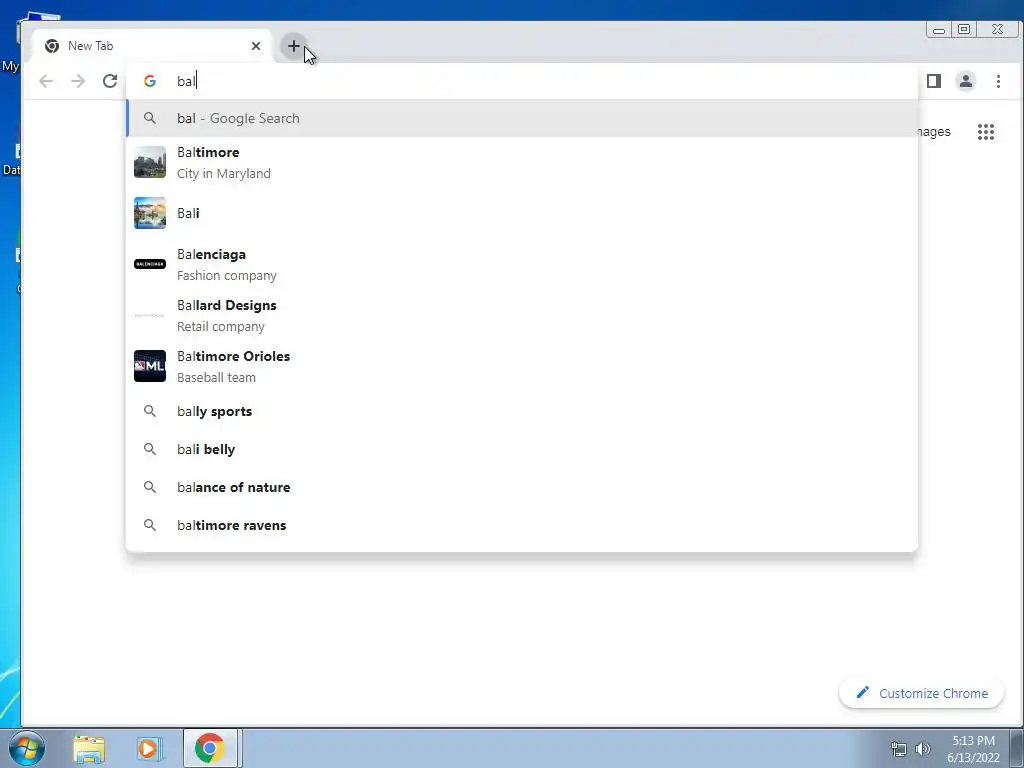Image resolution: width=1024 pixels, height=768 pixels.
Task: Select the Bali suggestion
Action: click(522, 214)
